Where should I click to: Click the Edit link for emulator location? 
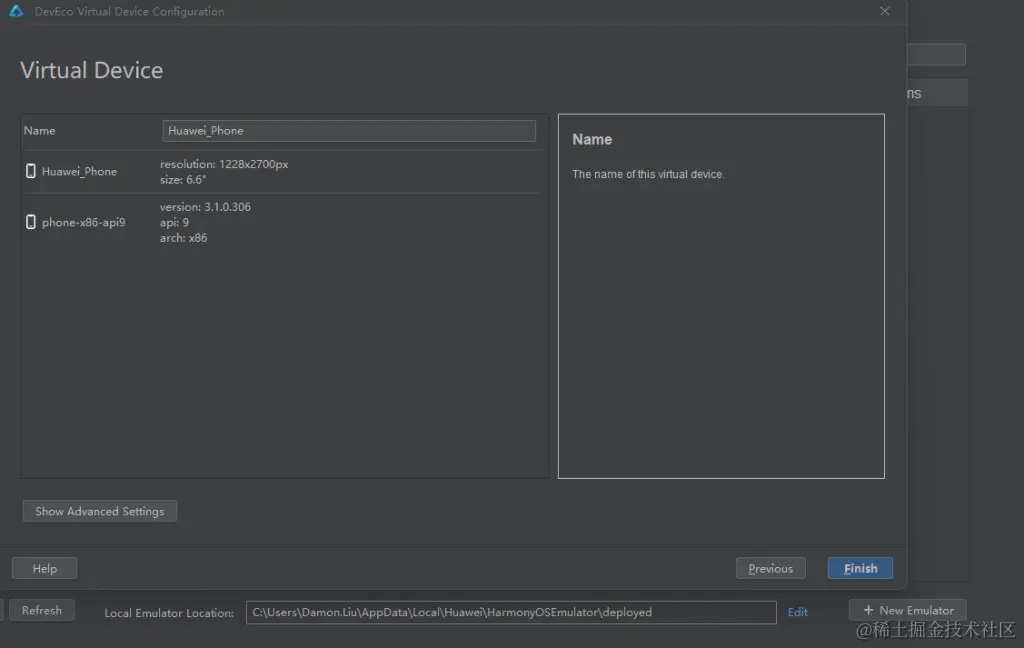(x=797, y=612)
